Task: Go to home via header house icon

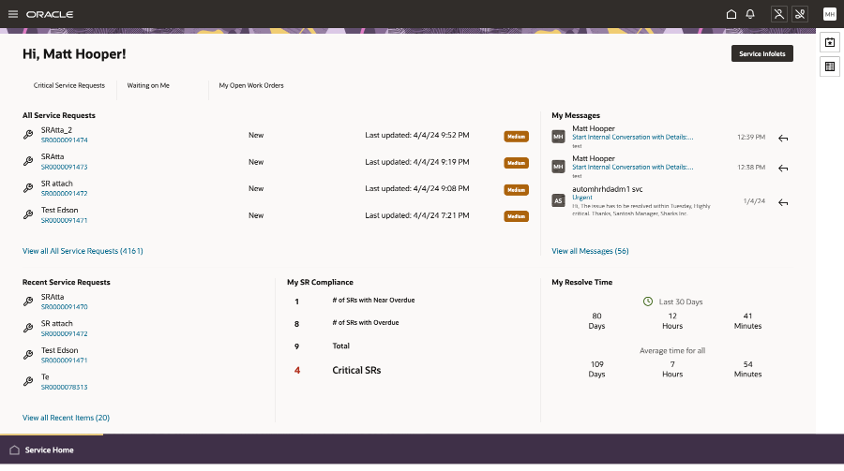Action: (731, 14)
